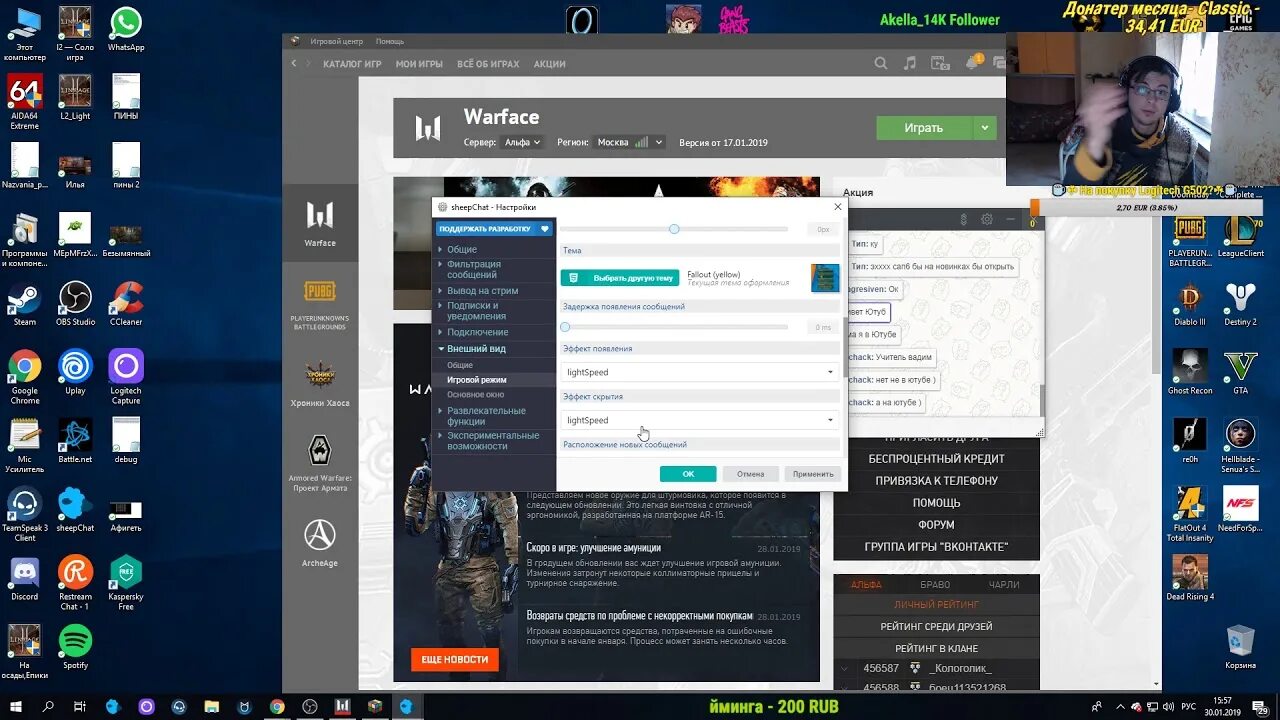
Task: Select Основное окно sub-item
Action: click(x=475, y=394)
